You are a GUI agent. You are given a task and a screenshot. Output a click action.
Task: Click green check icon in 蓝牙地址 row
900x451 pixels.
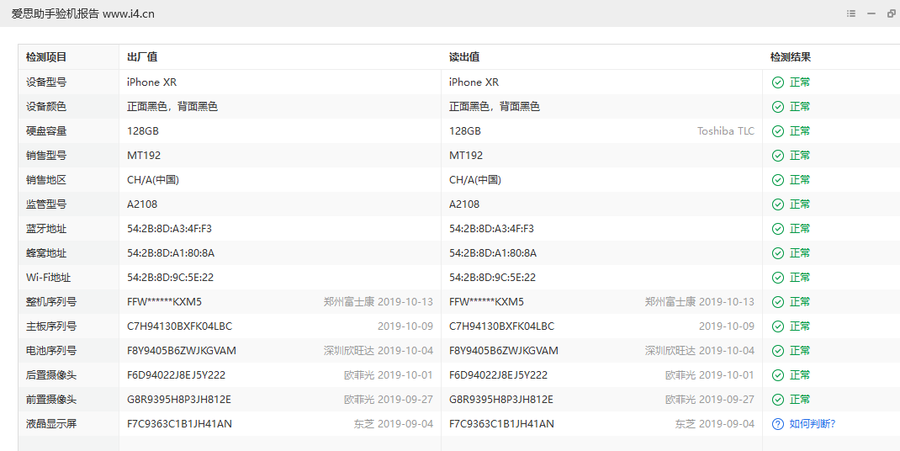click(778, 229)
